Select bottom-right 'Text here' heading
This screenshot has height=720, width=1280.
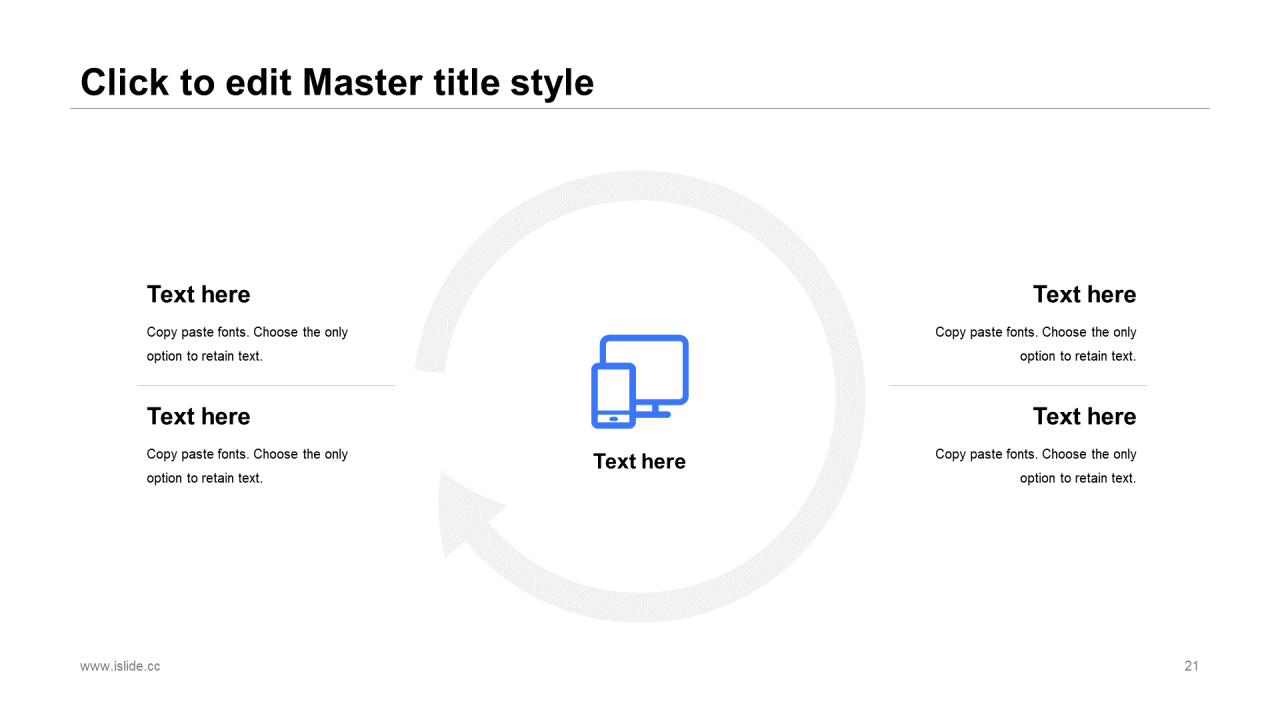pyautogui.click(x=1084, y=416)
